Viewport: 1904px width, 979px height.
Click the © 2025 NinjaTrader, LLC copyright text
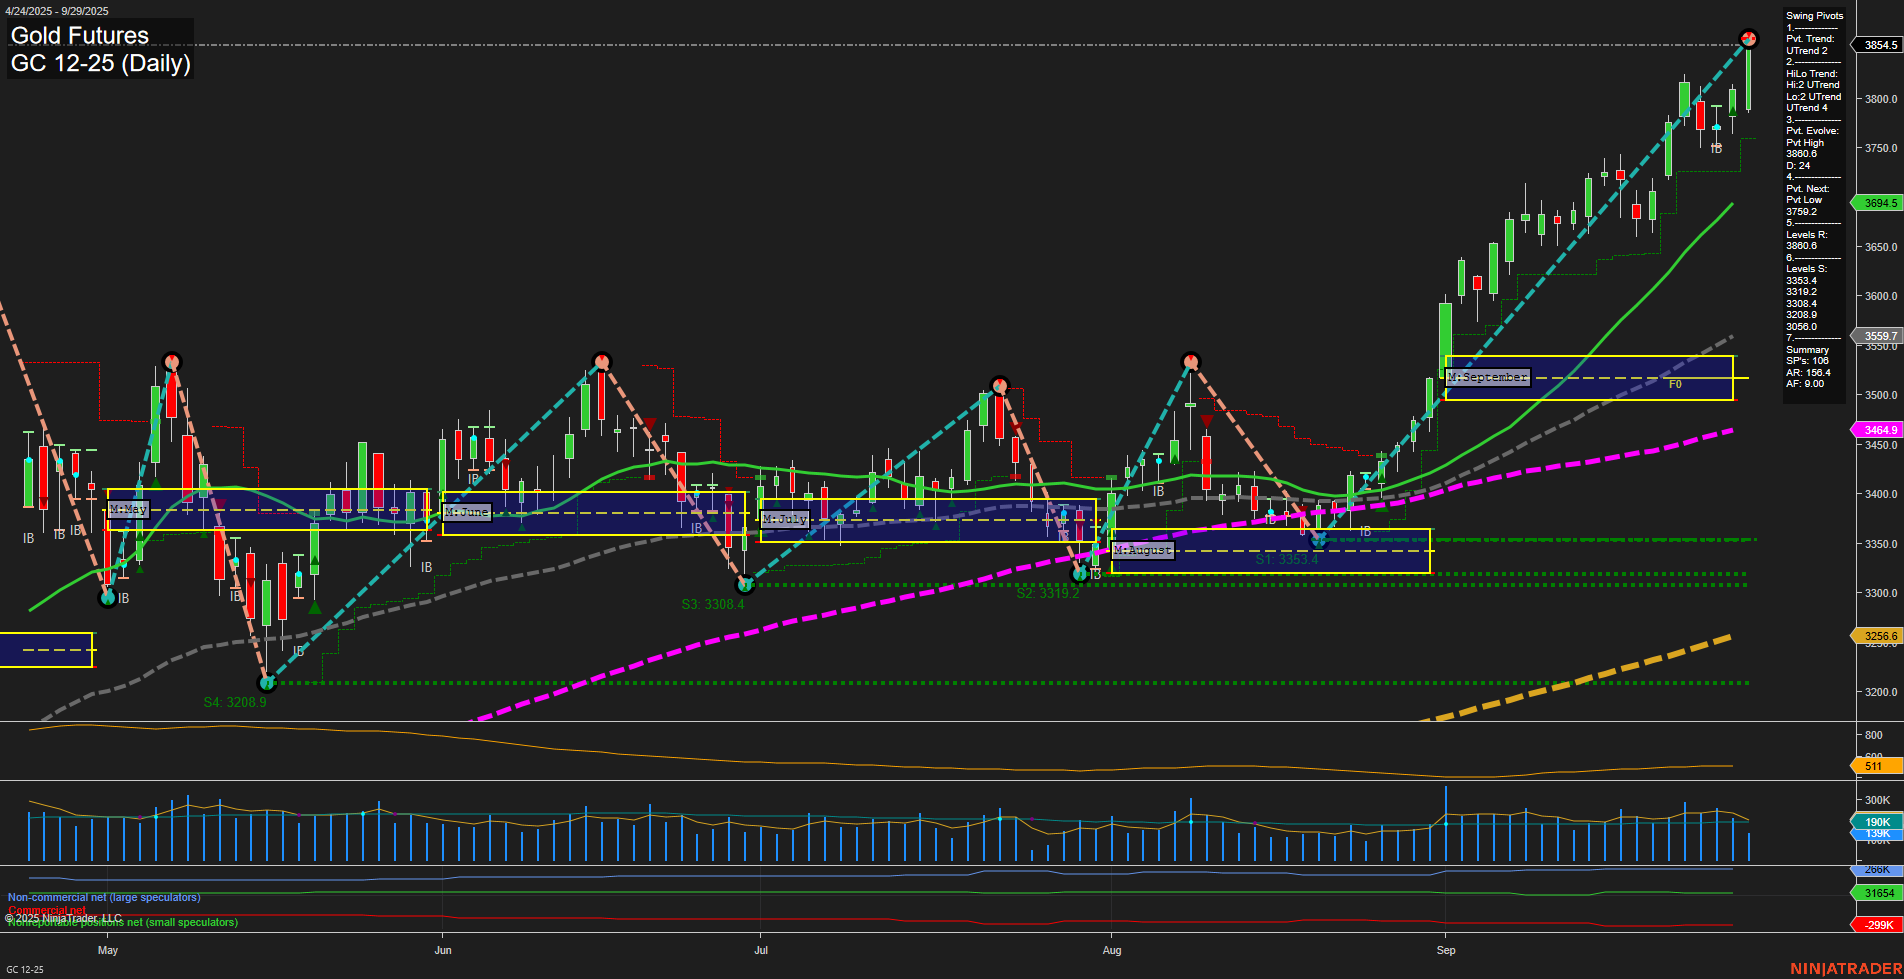pyautogui.click(x=64, y=917)
